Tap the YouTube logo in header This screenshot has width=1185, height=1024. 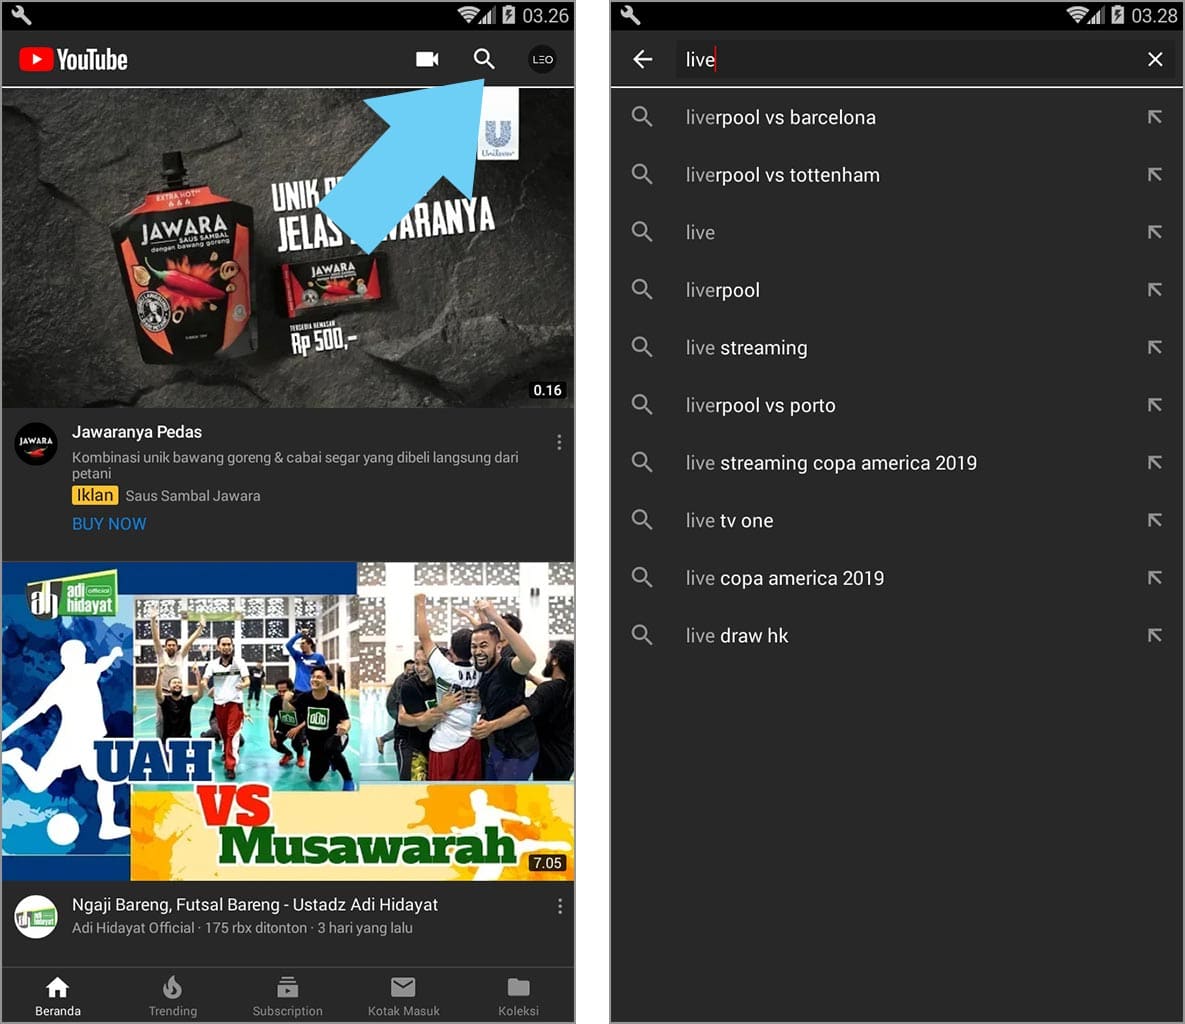[73, 59]
